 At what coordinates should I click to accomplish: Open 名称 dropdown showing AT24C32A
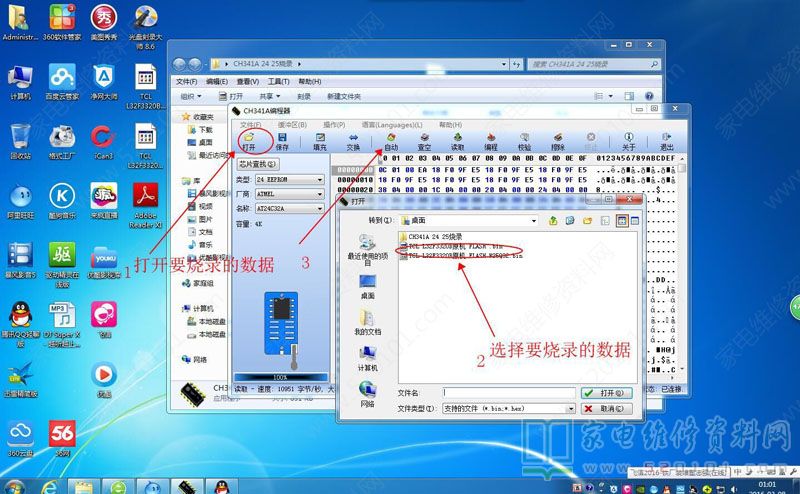click(320, 208)
